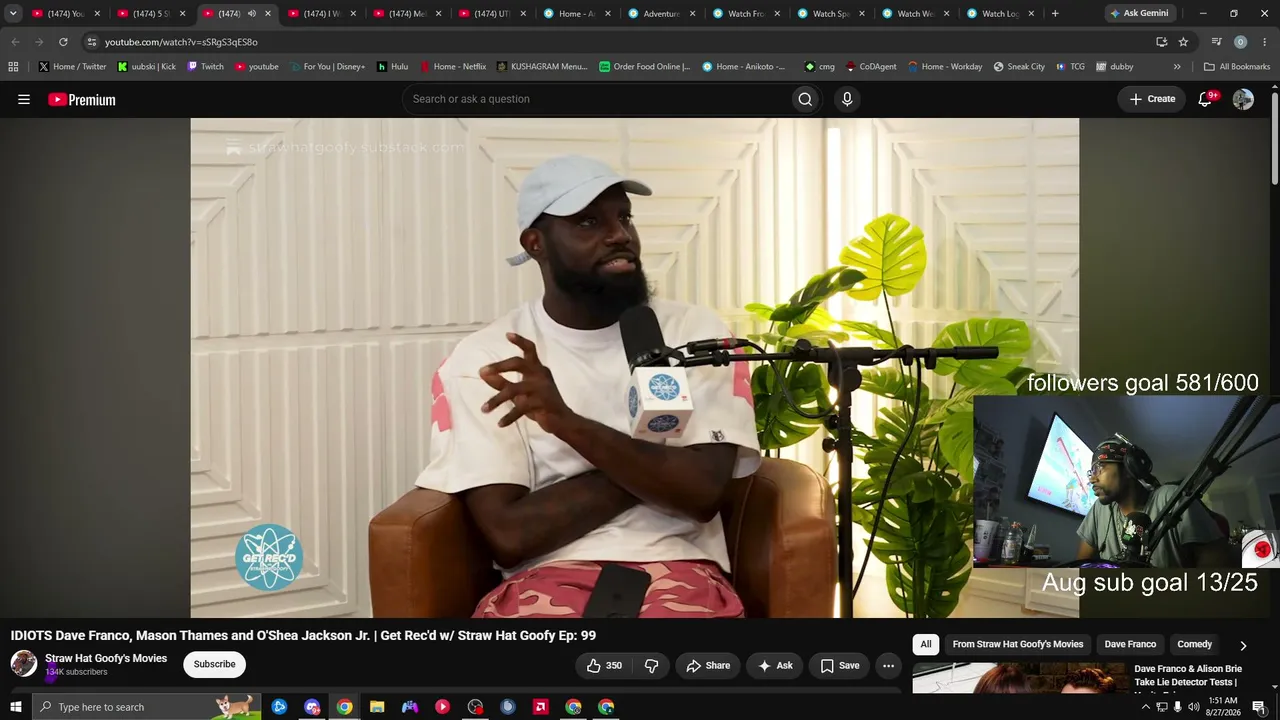This screenshot has width=1280, height=720.
Task: Open the Windows Start menu
Action: [x=15, y=707]
